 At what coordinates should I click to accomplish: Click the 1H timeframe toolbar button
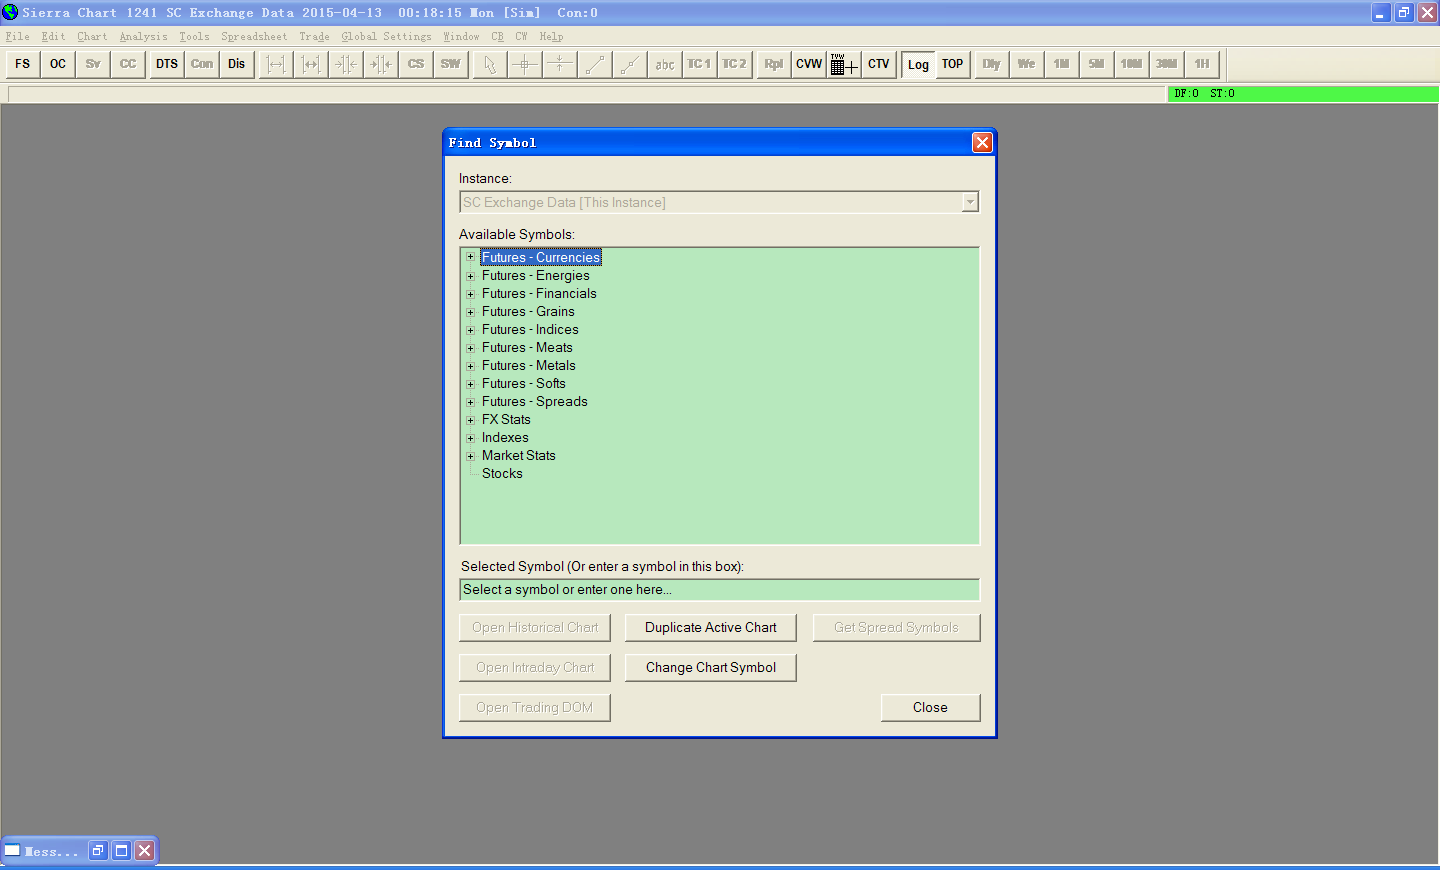pyautogui.click(x=1201, y=64)
